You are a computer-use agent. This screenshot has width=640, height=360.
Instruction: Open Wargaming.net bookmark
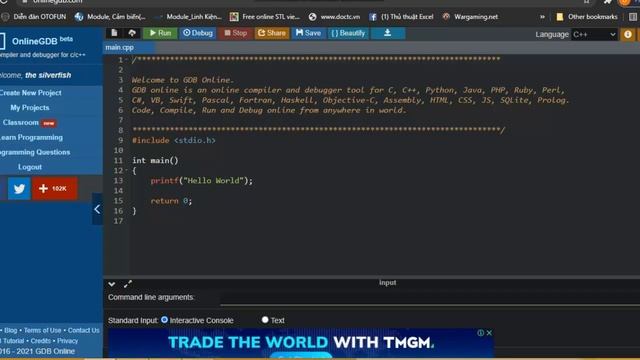click(x=470, y=17)
